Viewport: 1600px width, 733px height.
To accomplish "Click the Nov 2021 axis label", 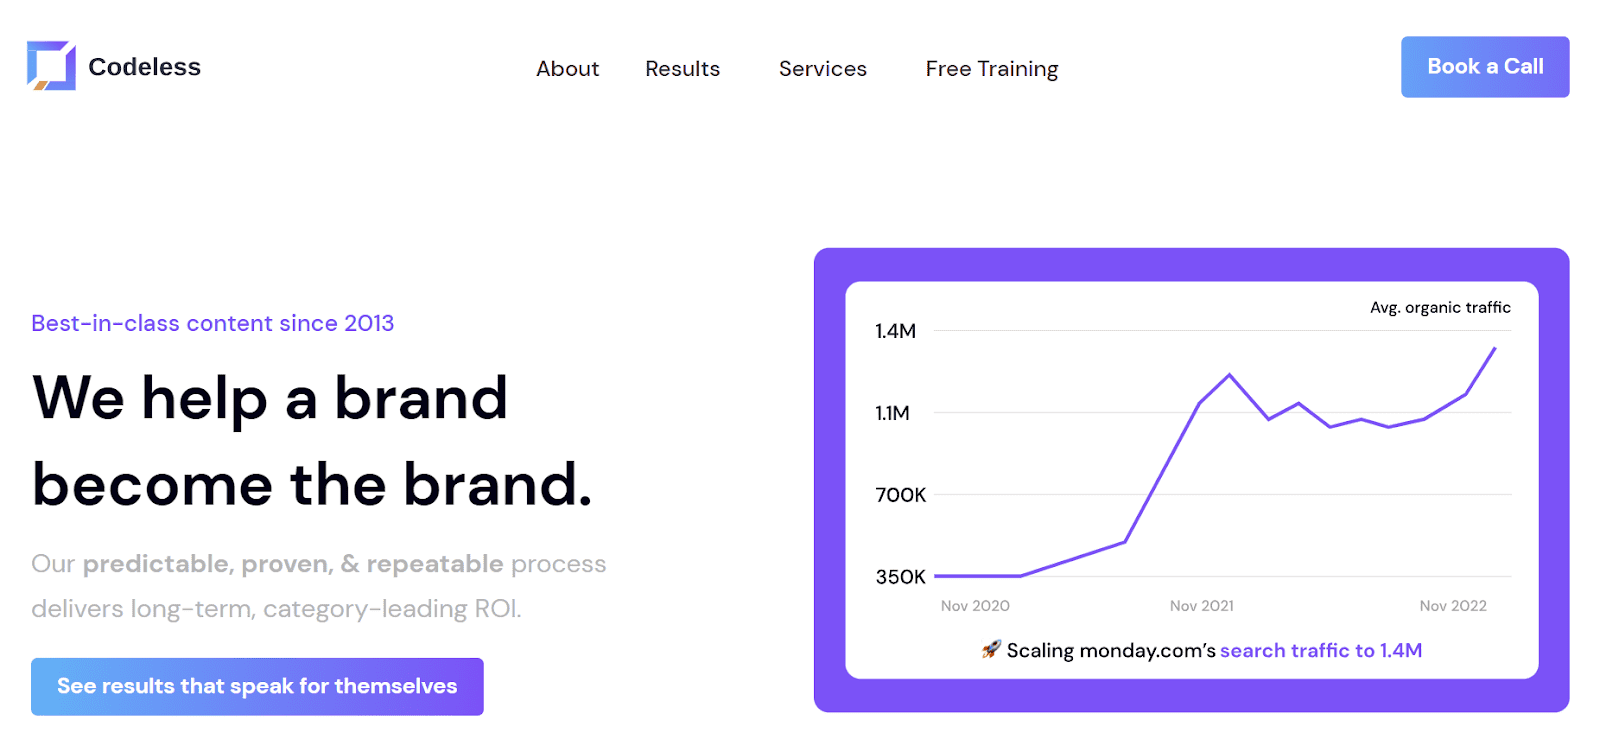I will pyautogui.click(x=1201, y=606).
